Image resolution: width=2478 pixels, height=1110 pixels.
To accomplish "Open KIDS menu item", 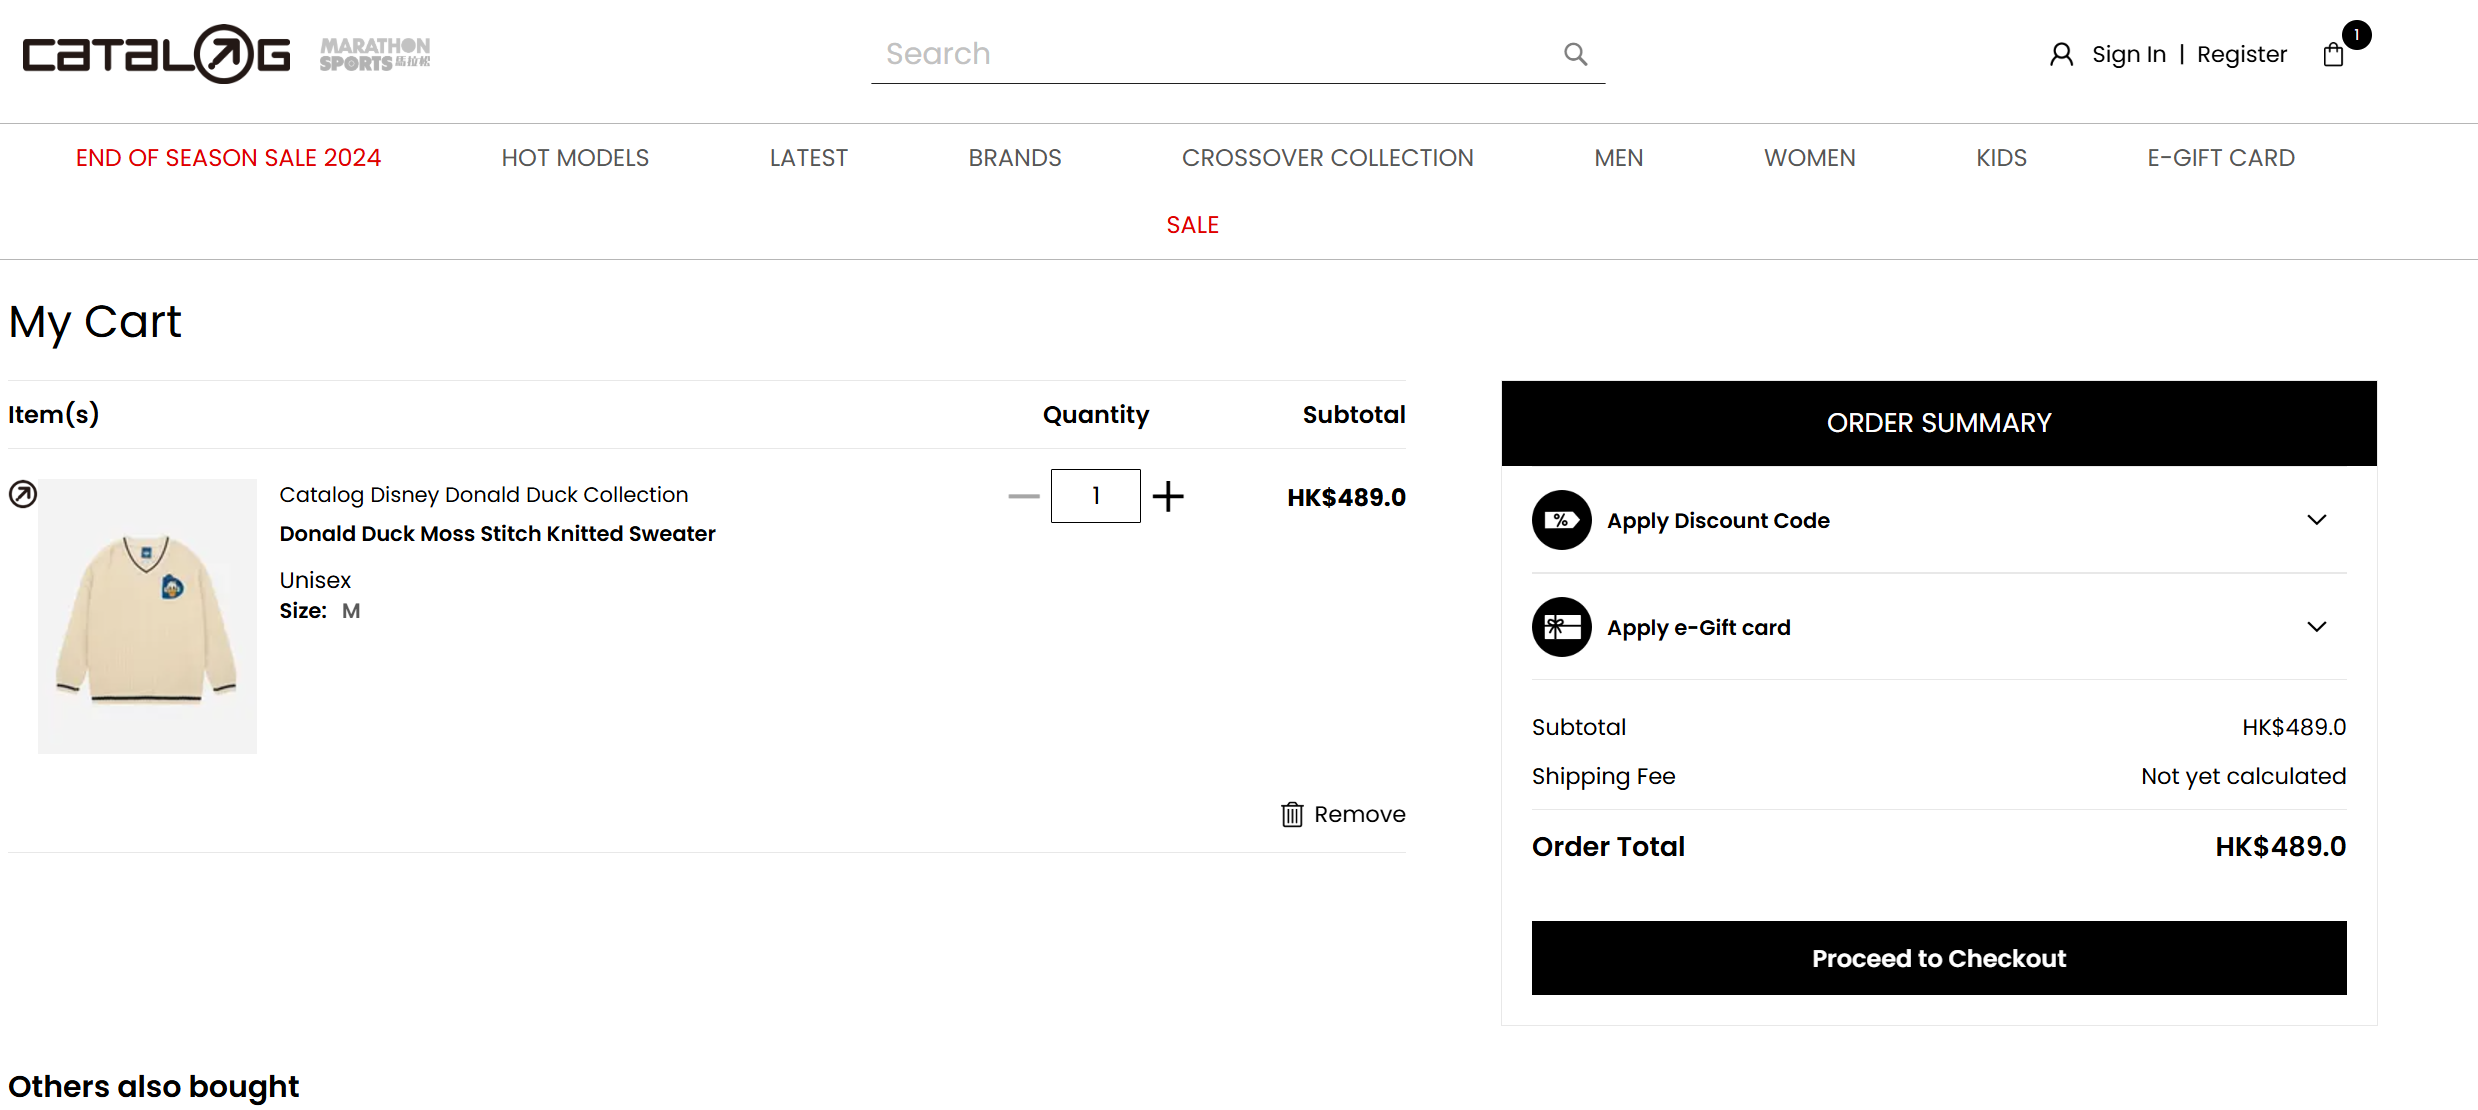I will 2002,158.
